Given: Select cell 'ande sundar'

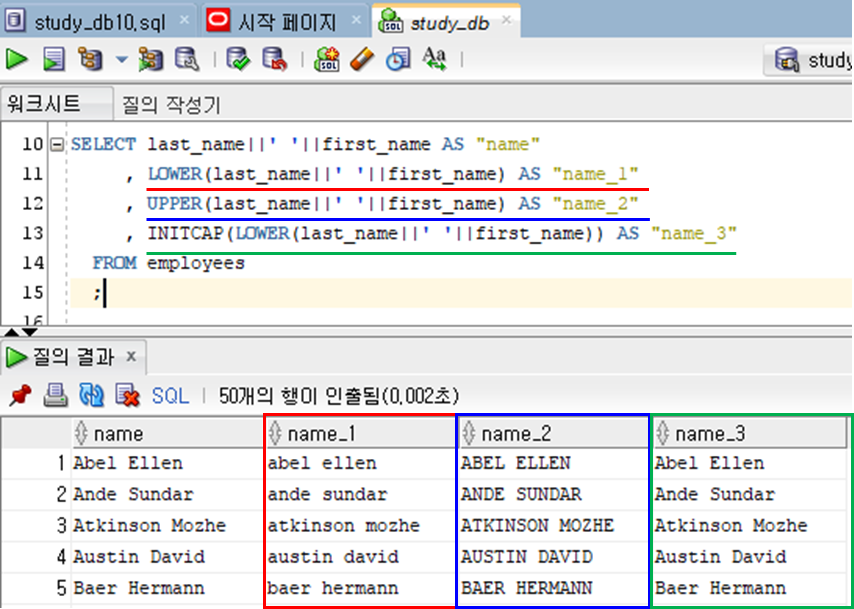Looking at the screenshot, I should coord(361,495).
